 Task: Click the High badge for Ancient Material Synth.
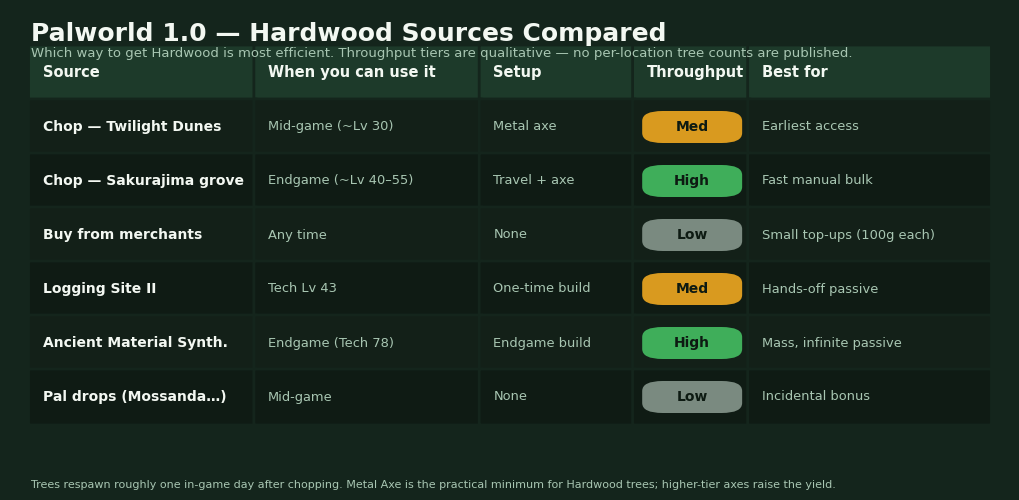692,343
